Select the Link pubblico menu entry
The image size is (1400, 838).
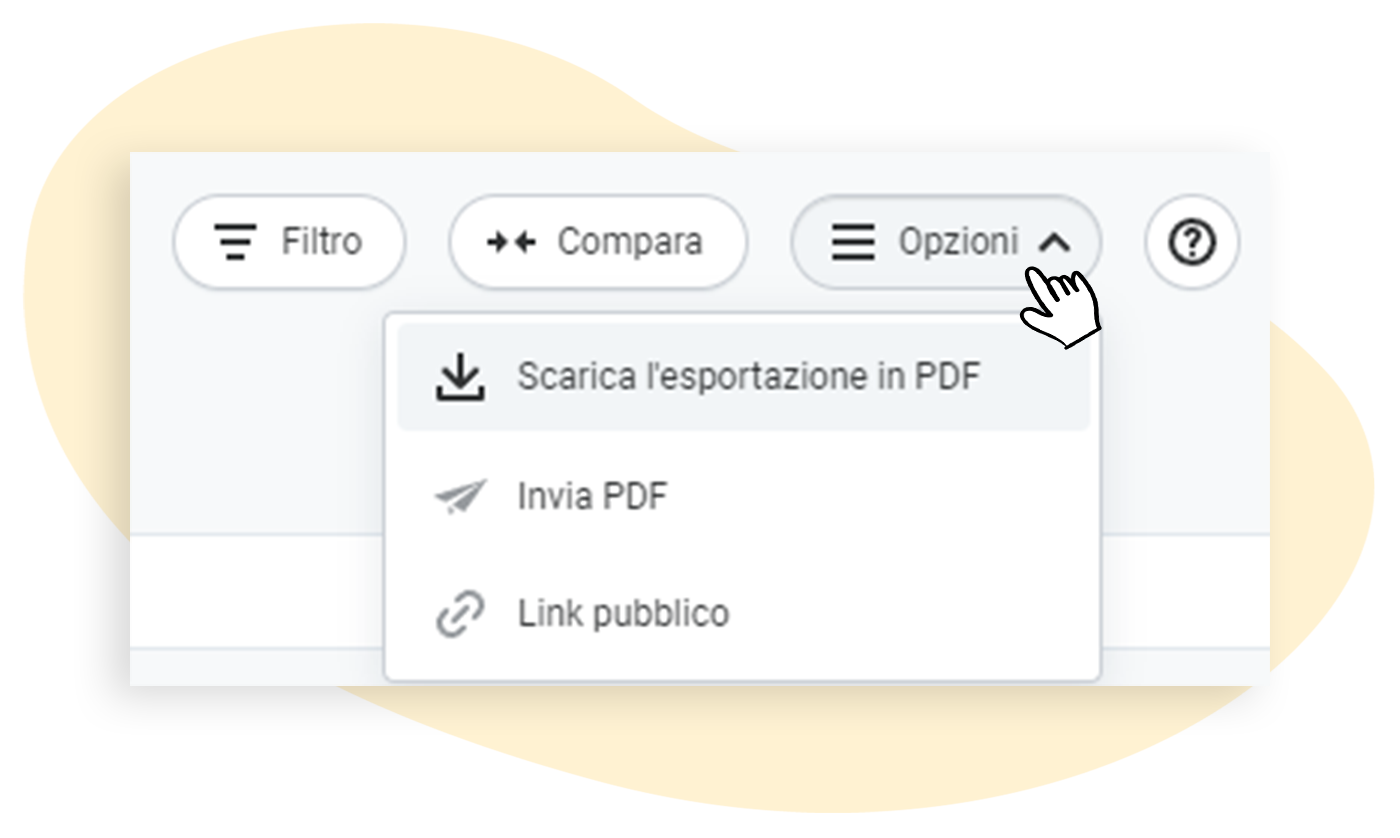click(x=623, y=614)
